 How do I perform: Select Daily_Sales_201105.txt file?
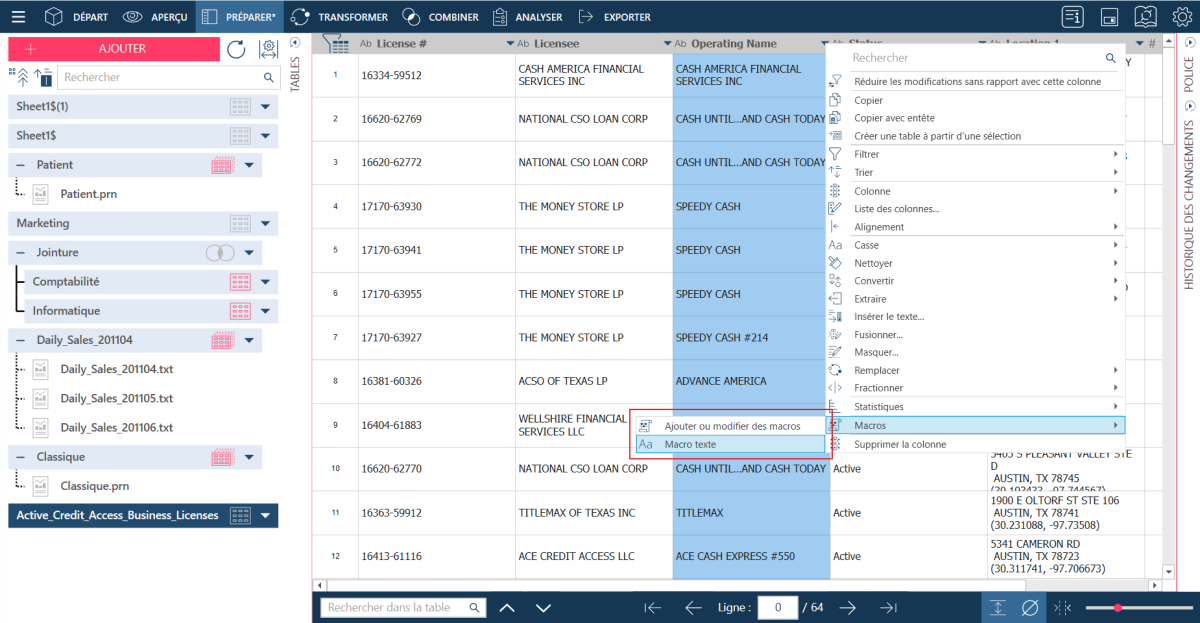(117, 398)
